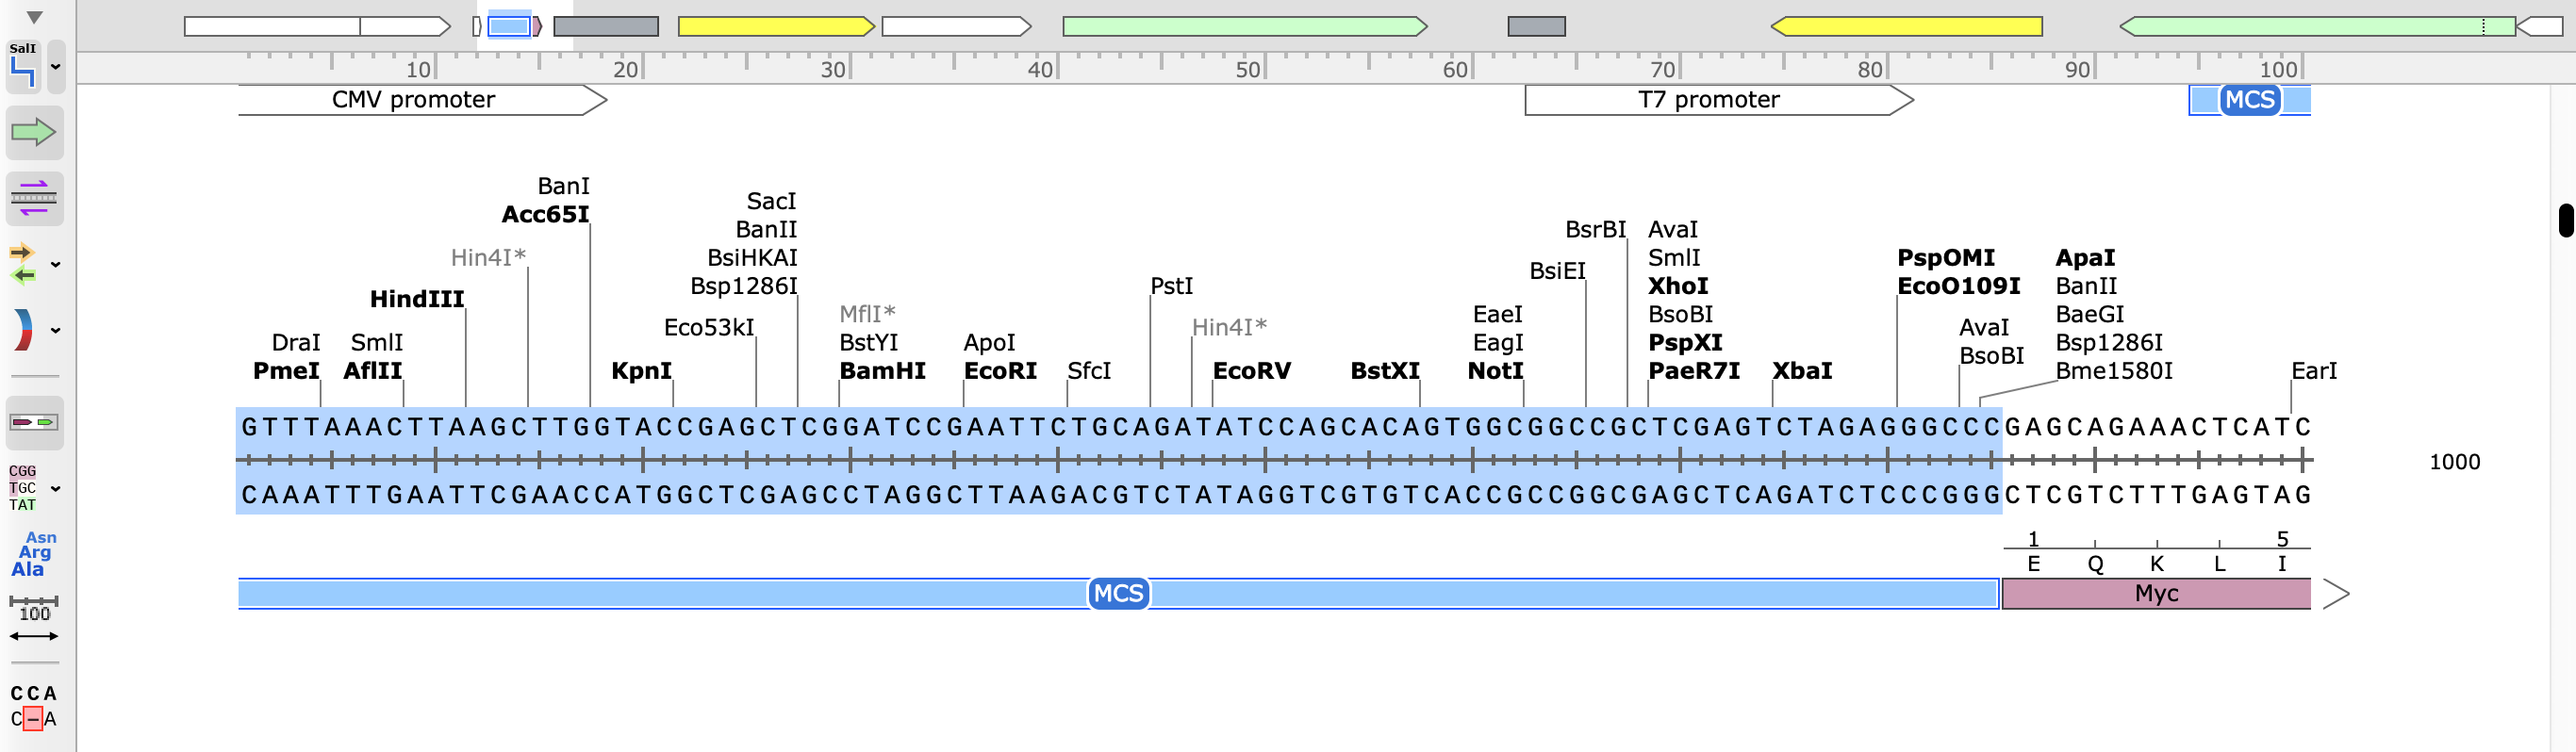
Task: Select the purple Myc feature bar
Action: point(2155,594)
